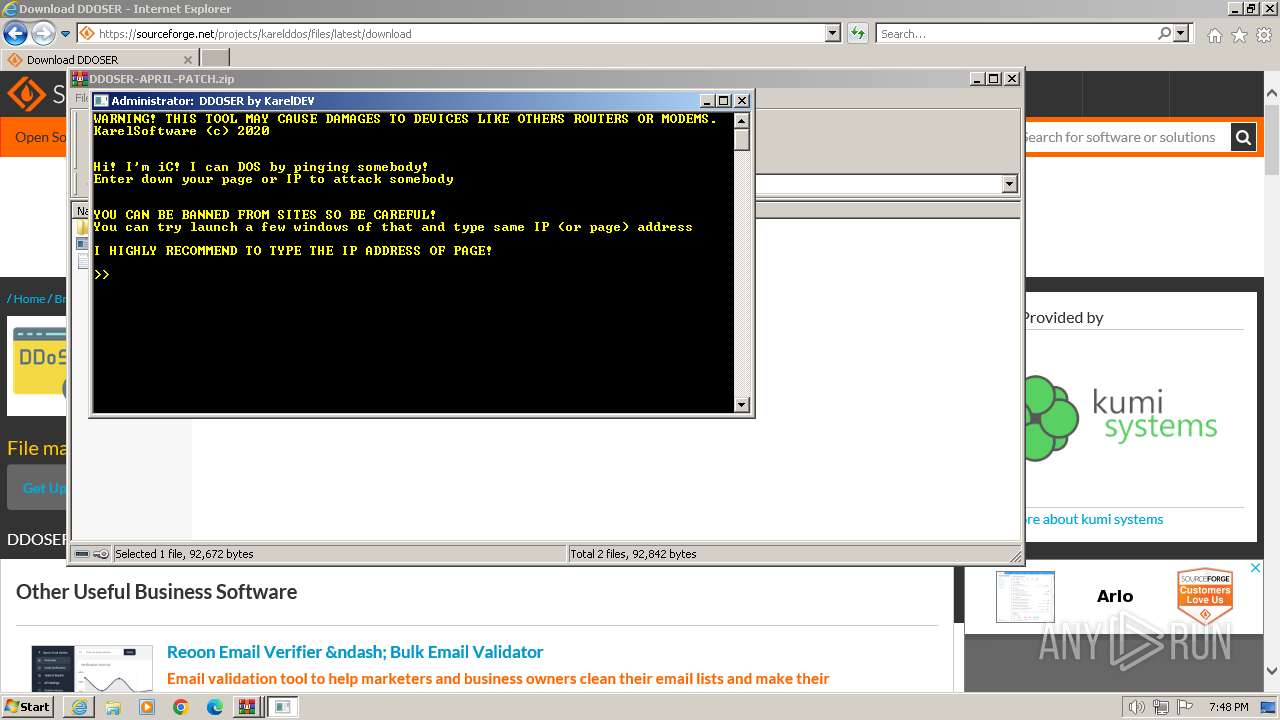Viewport: 1280px width, 720px height.
Task: Click the DDOSER console scrollbar up arrow
Action: (x=741, y=120)
